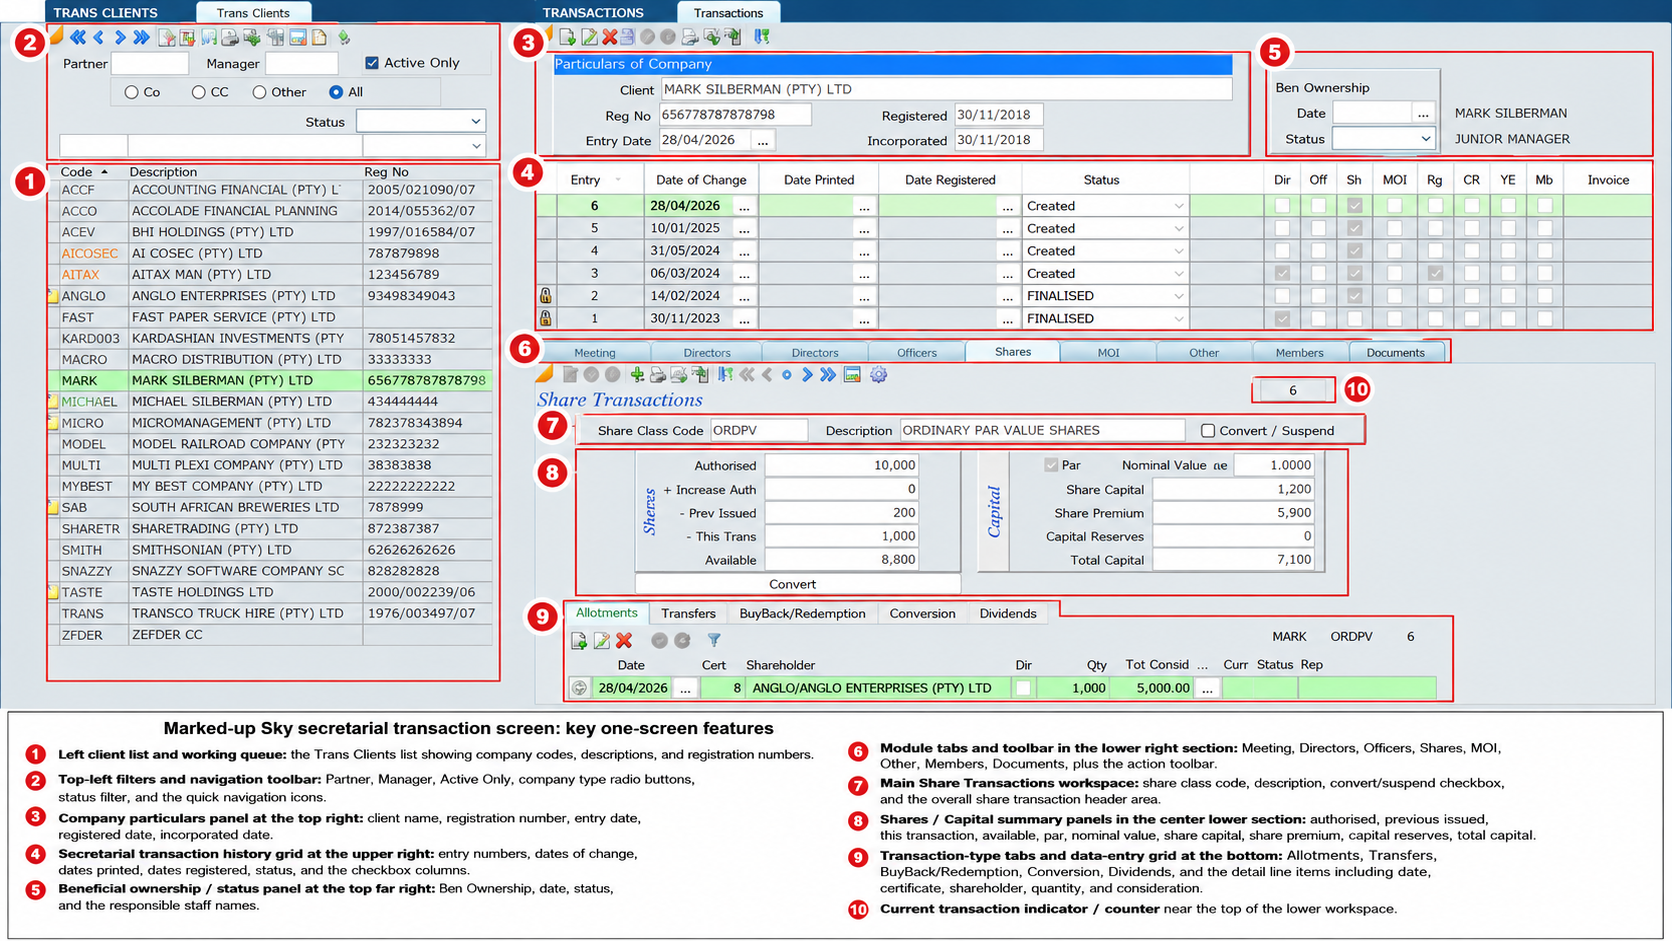Click the blue-green flag icon in Transactions toolbar
Image resolution: width=1672 pixels, height=941 pixels.
click(x=762, y=37)
